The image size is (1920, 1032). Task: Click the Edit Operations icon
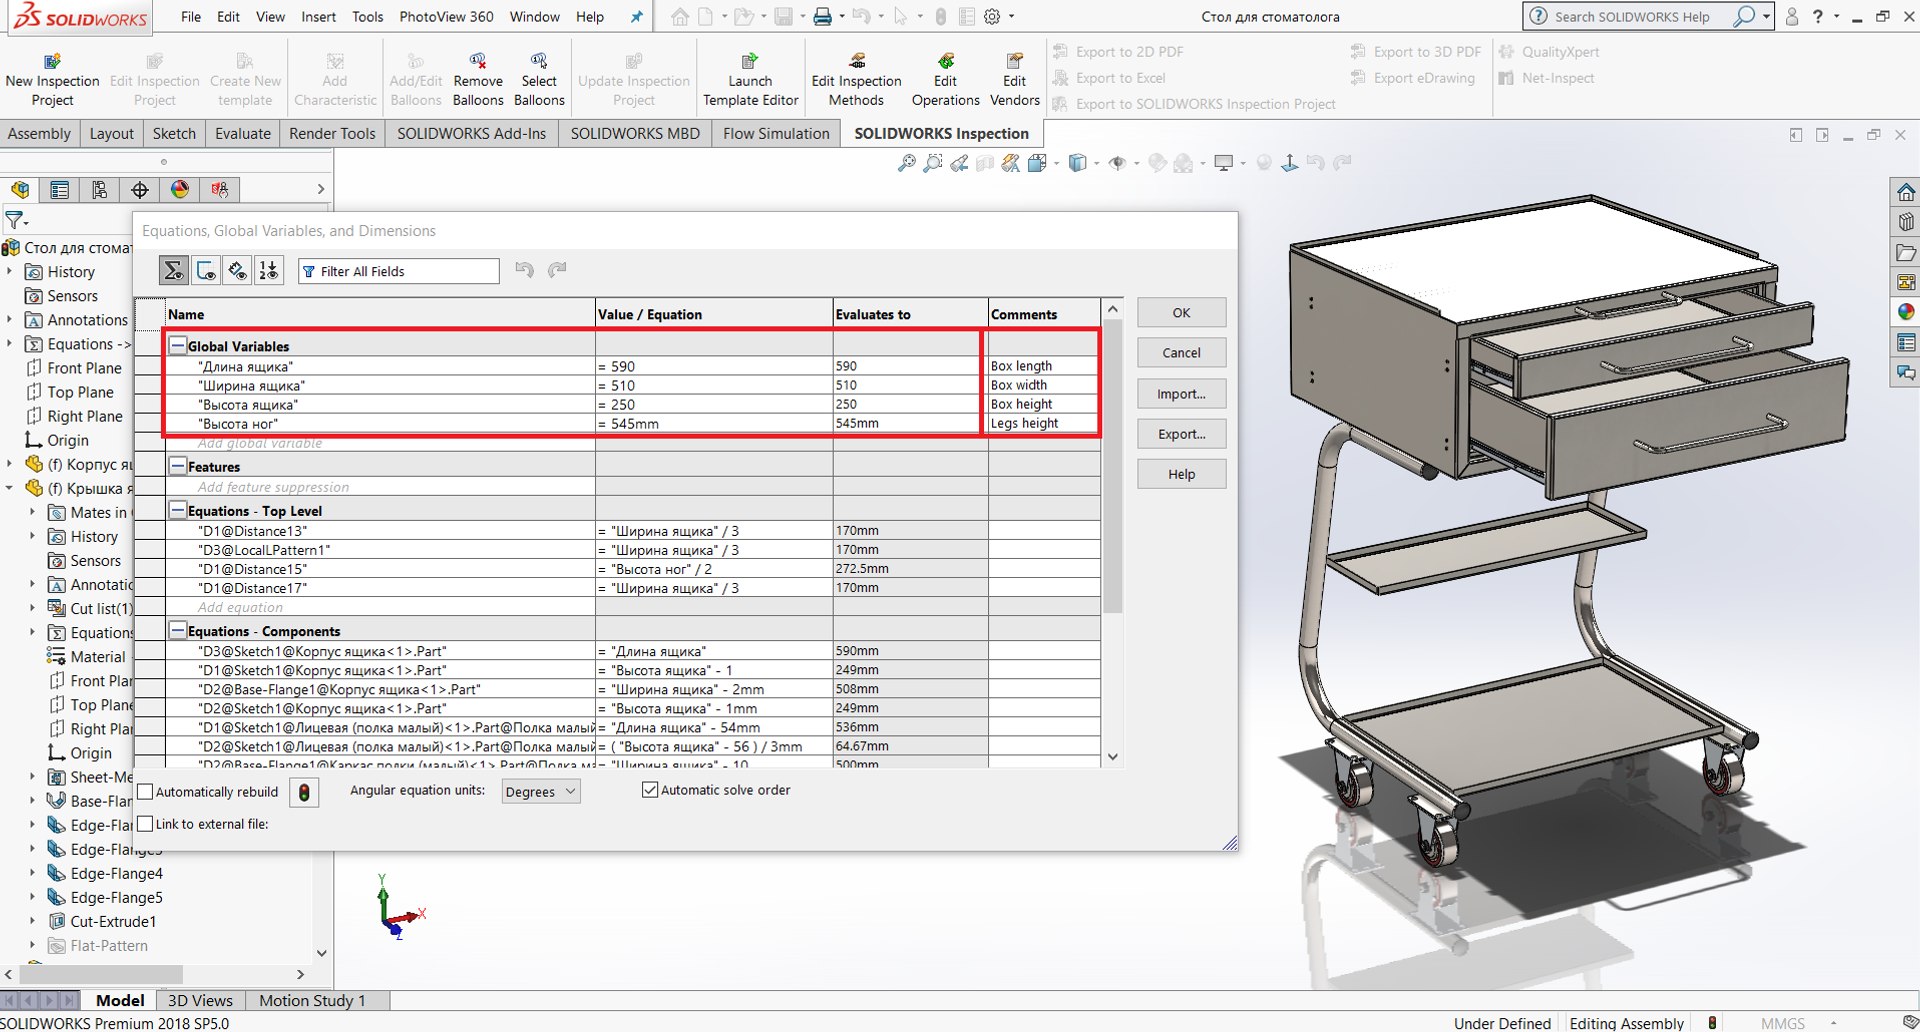pos(945,62)
